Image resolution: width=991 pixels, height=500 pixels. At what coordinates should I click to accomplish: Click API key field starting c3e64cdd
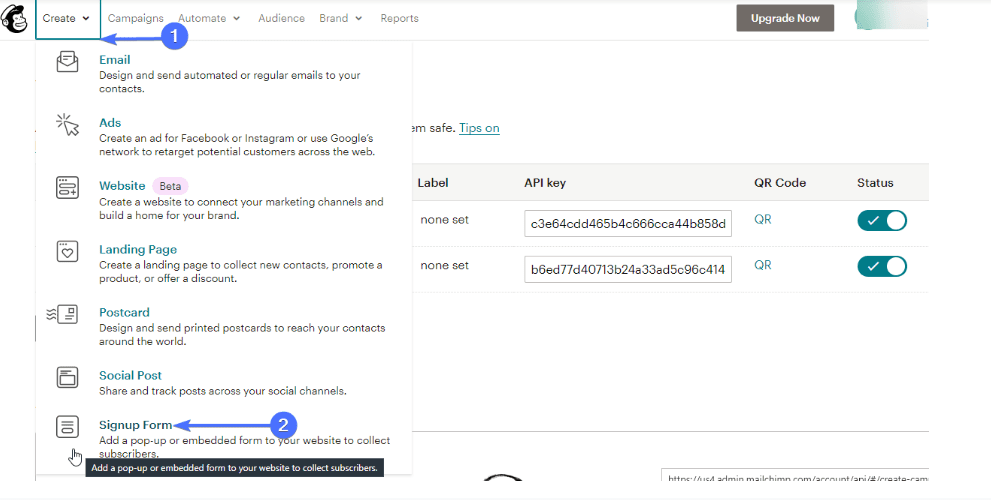coord(628,224)
